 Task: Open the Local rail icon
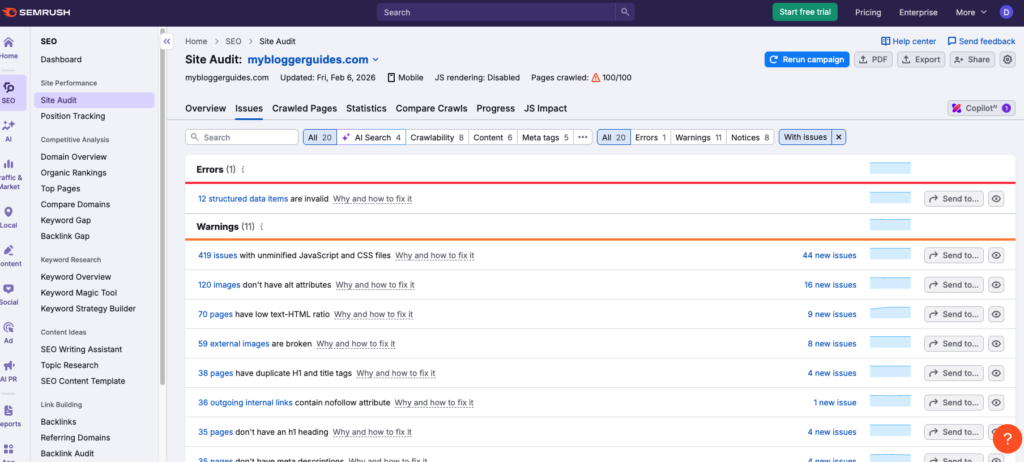point(8,218)
